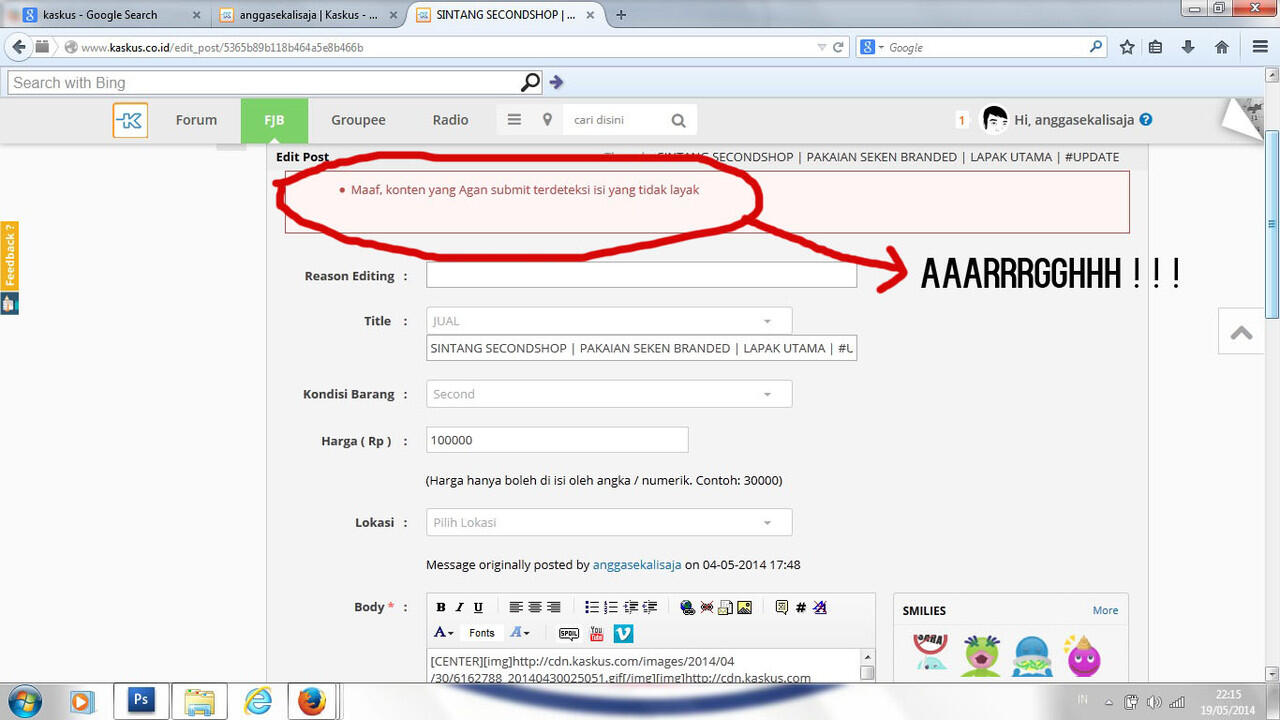
Task: Open the Forum section
Action: tap(196, 120)
